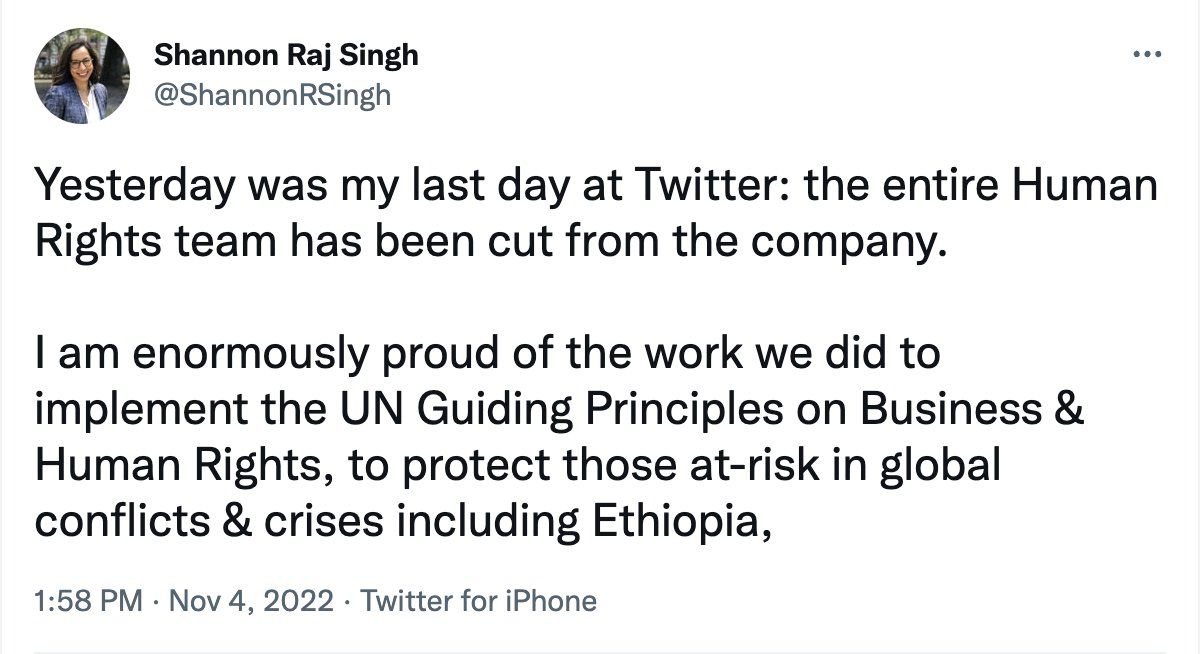The height and width of the screenshot is (654, 1200).
Task: Open the Shannon Raj Singh display name
Action: coord(286,56)
